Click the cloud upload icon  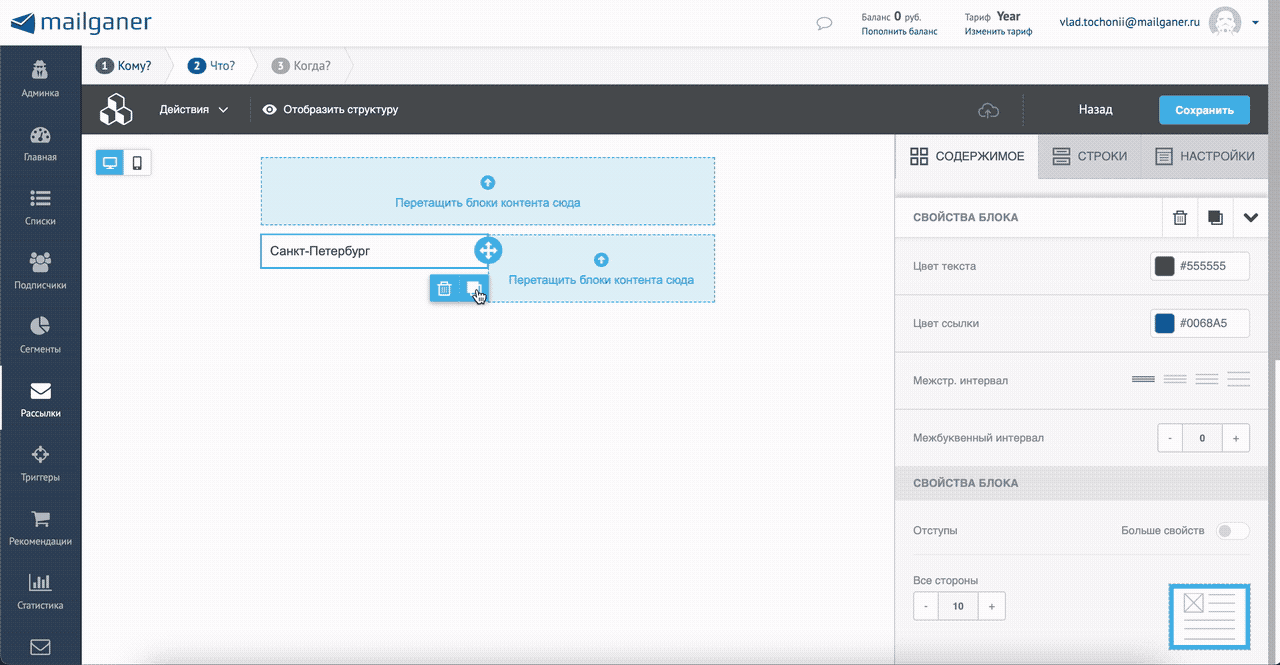[x=988, y=110]
